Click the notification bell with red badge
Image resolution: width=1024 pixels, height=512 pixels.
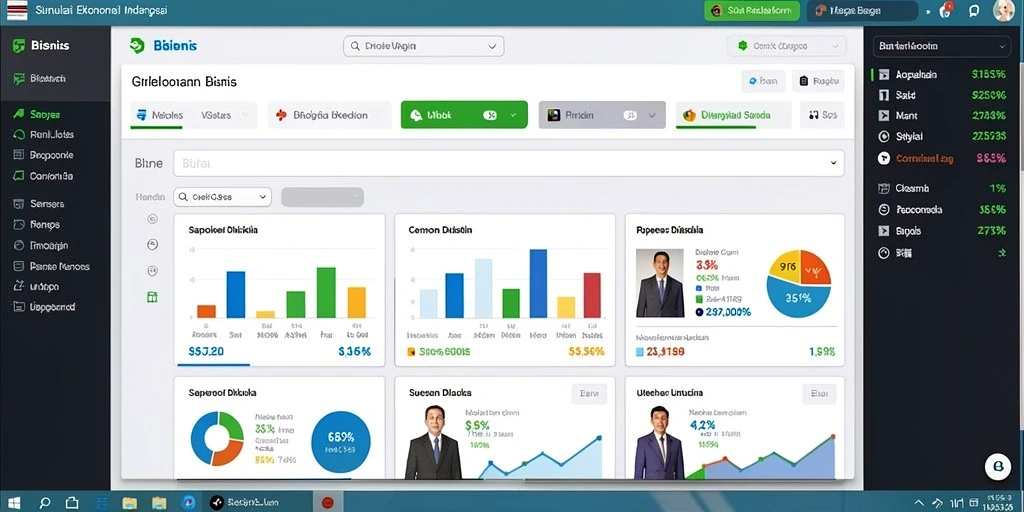(x=946, y=10)
